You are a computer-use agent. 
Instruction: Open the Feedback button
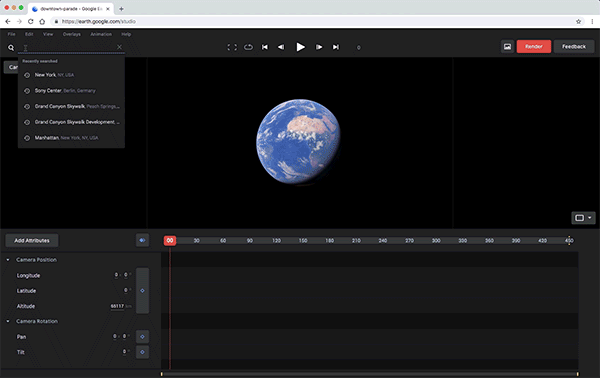point(574,47)
